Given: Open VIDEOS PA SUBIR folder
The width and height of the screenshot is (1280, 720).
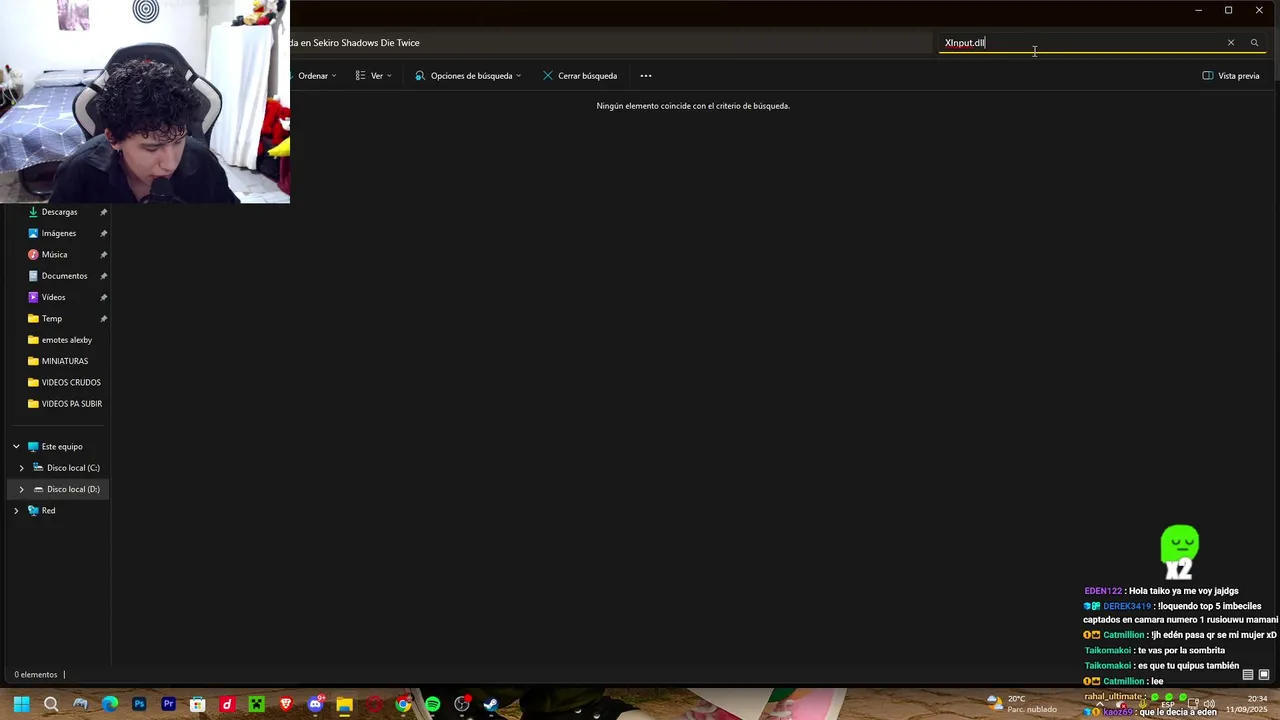Looking at the screenshot, I should (72, 404).
